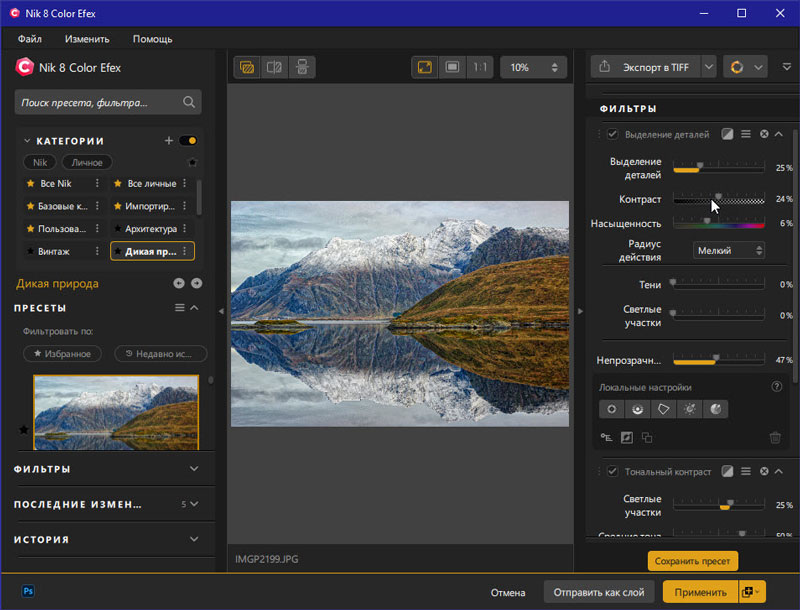This screenshot has height=610, width=800.
Task: Click the Сохранить пресет button
Action: click(x=692, y=561)
